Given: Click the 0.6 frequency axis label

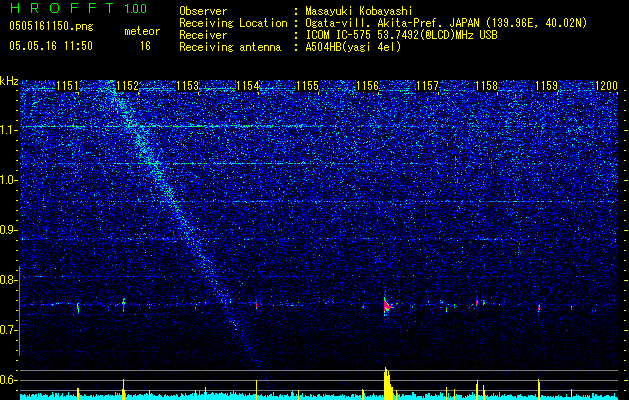Looking at the screenshot, I should (7, 380).
